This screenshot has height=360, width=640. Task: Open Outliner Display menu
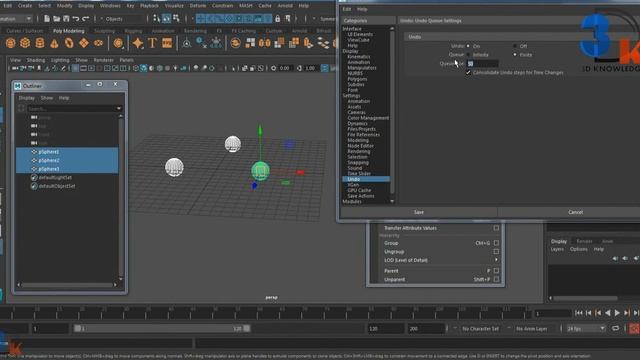pyautogui.click(x=27, y=98)
